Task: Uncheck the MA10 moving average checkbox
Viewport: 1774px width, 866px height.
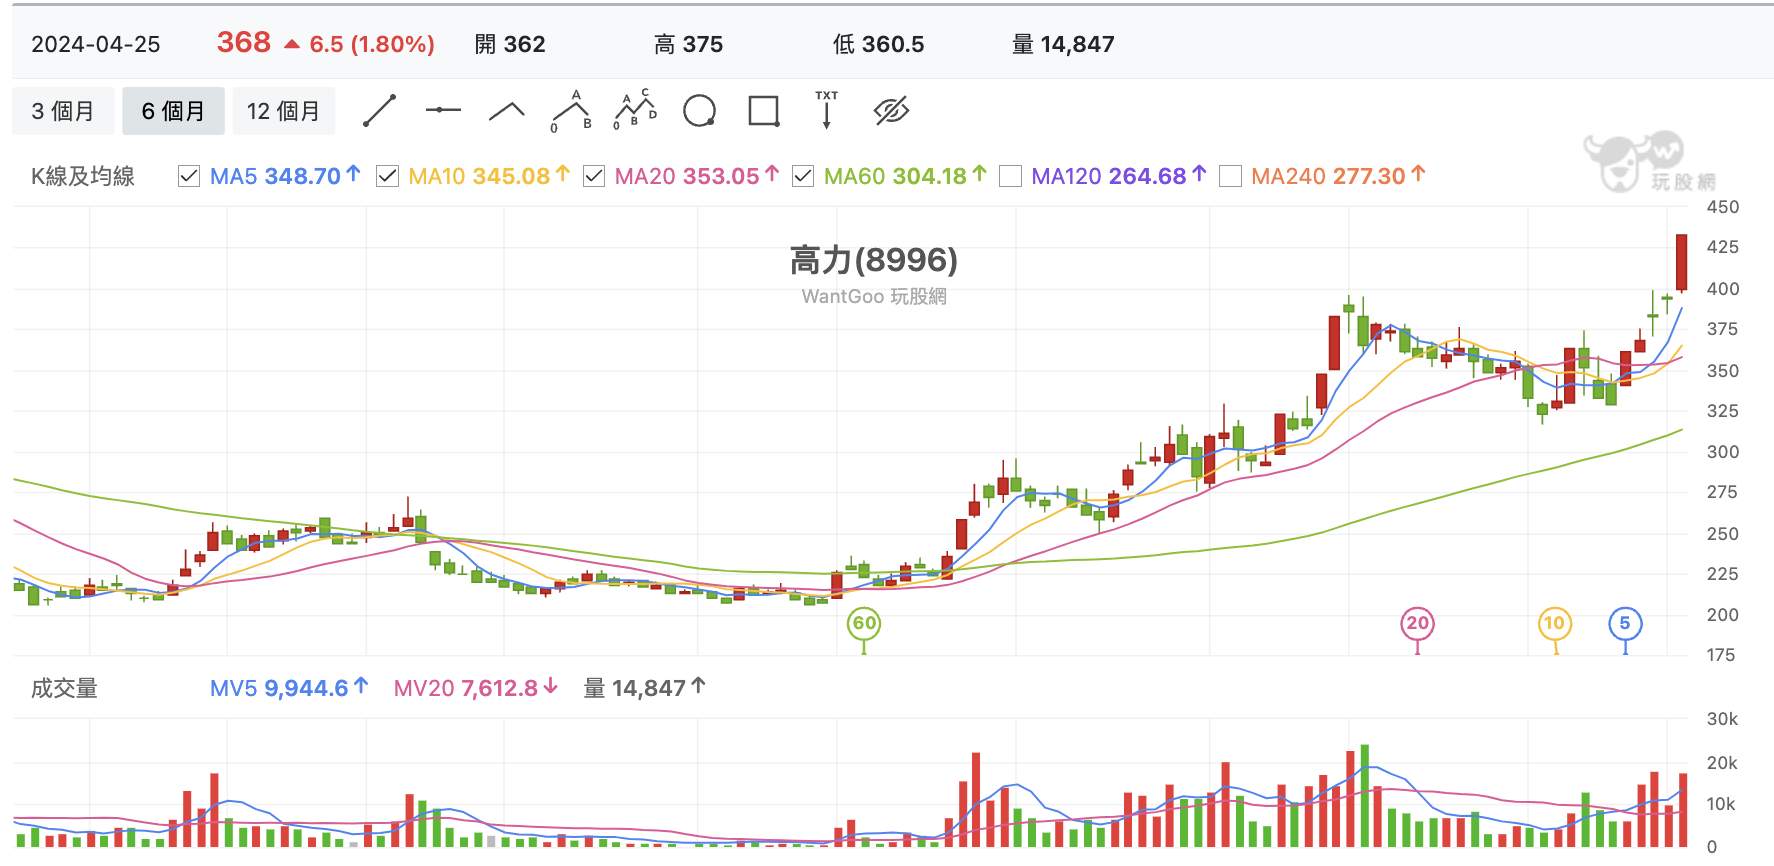Action: point(387,176)
